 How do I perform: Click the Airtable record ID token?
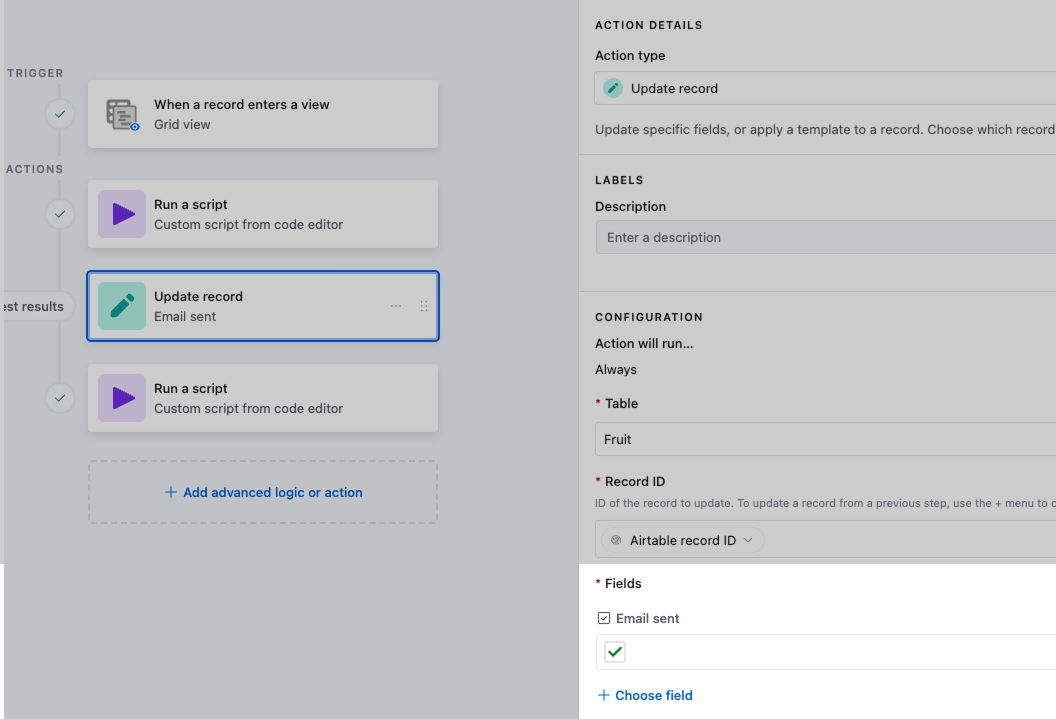[682, 540]
